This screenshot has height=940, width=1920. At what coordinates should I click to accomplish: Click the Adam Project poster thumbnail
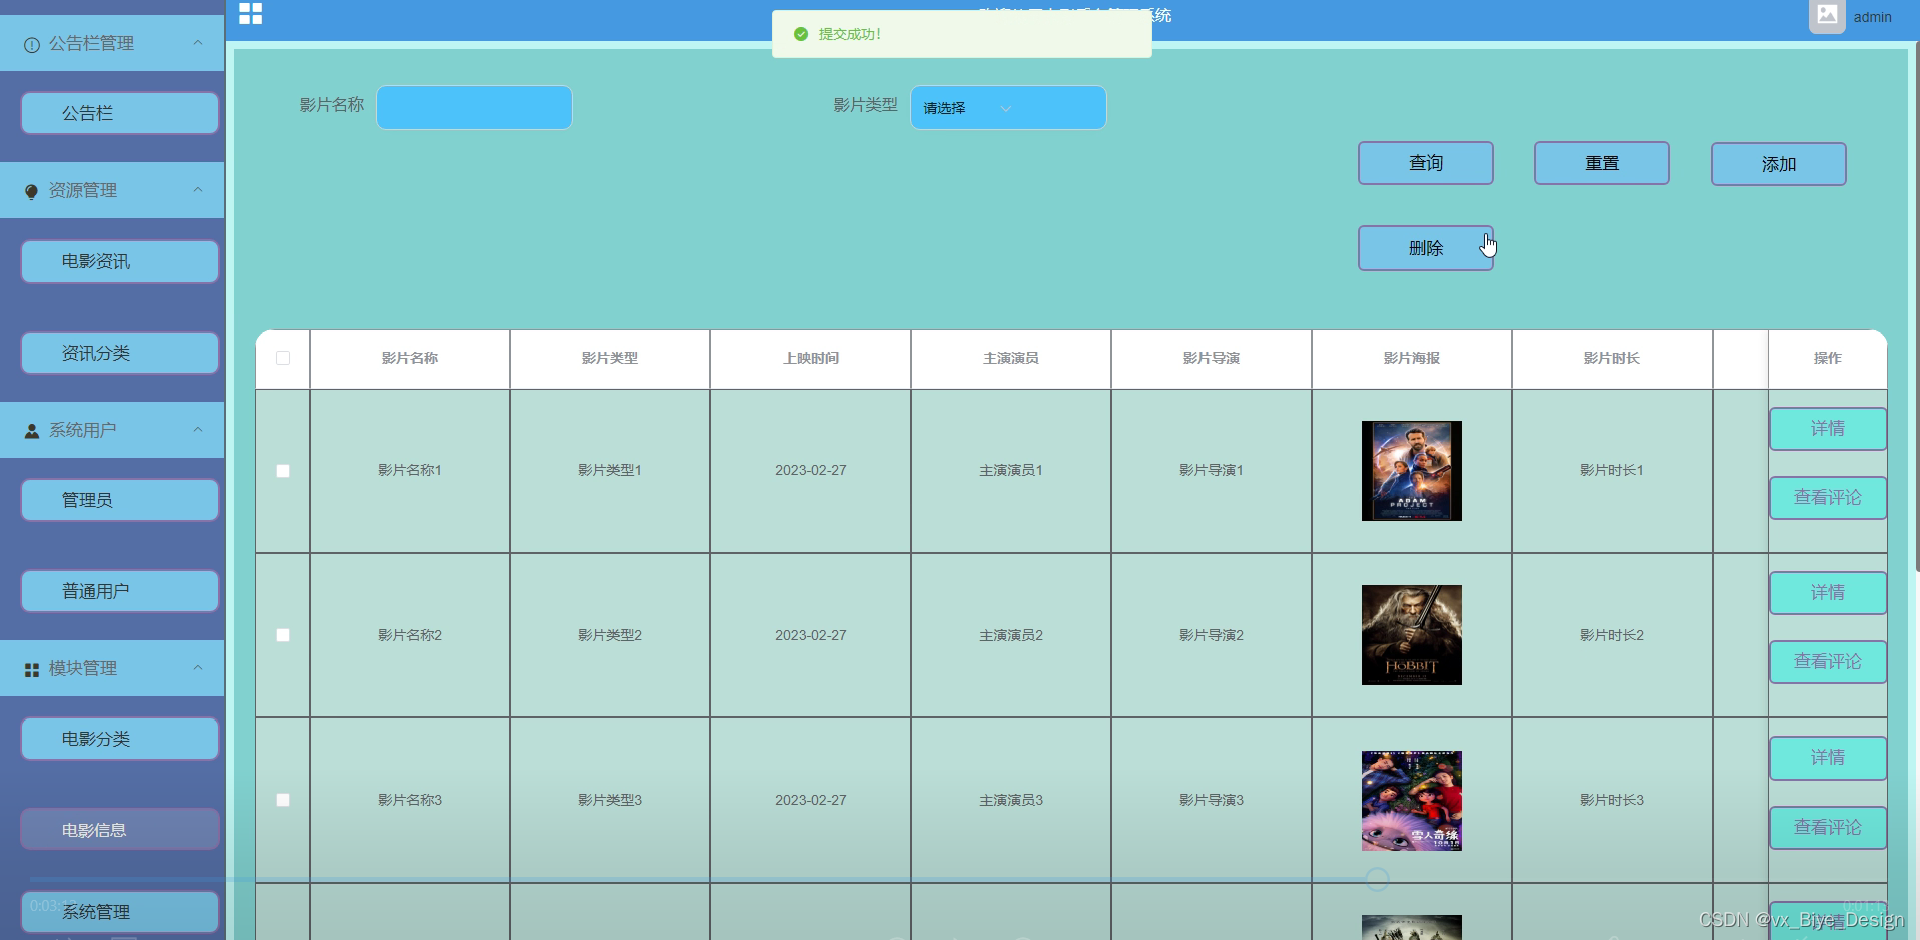coord(1412,471)
